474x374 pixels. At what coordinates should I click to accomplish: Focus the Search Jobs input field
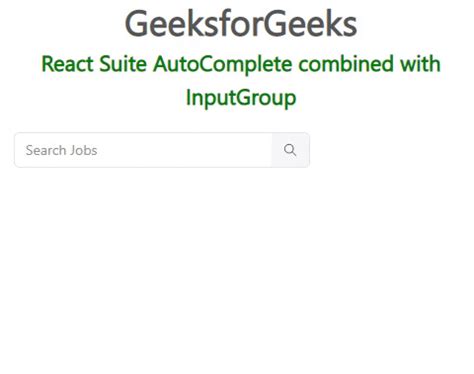pos(143,150)
